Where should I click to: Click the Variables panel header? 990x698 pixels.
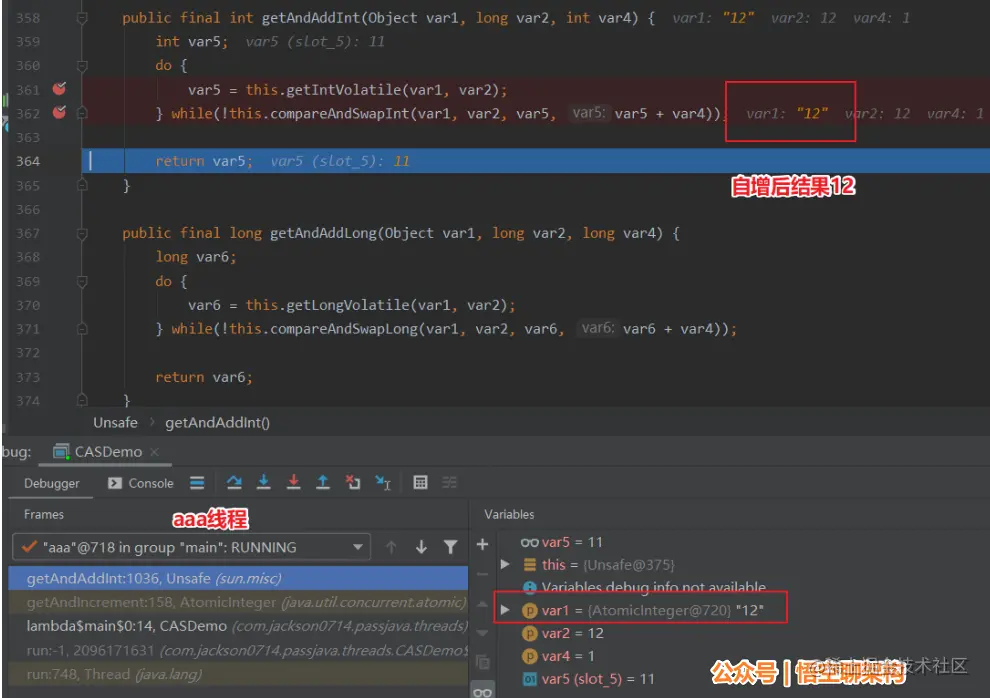[509, 514]
